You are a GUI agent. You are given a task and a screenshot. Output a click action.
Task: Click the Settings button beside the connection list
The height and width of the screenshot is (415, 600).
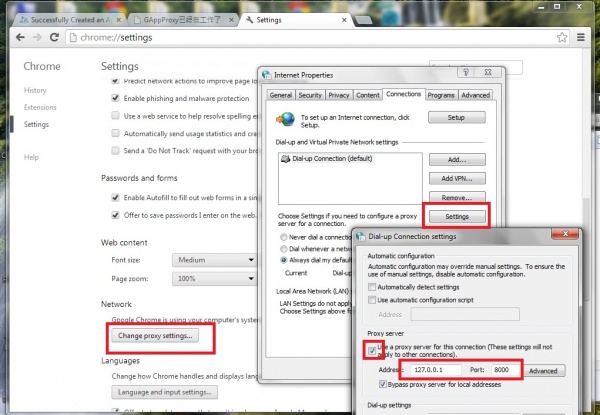[457, 216]
